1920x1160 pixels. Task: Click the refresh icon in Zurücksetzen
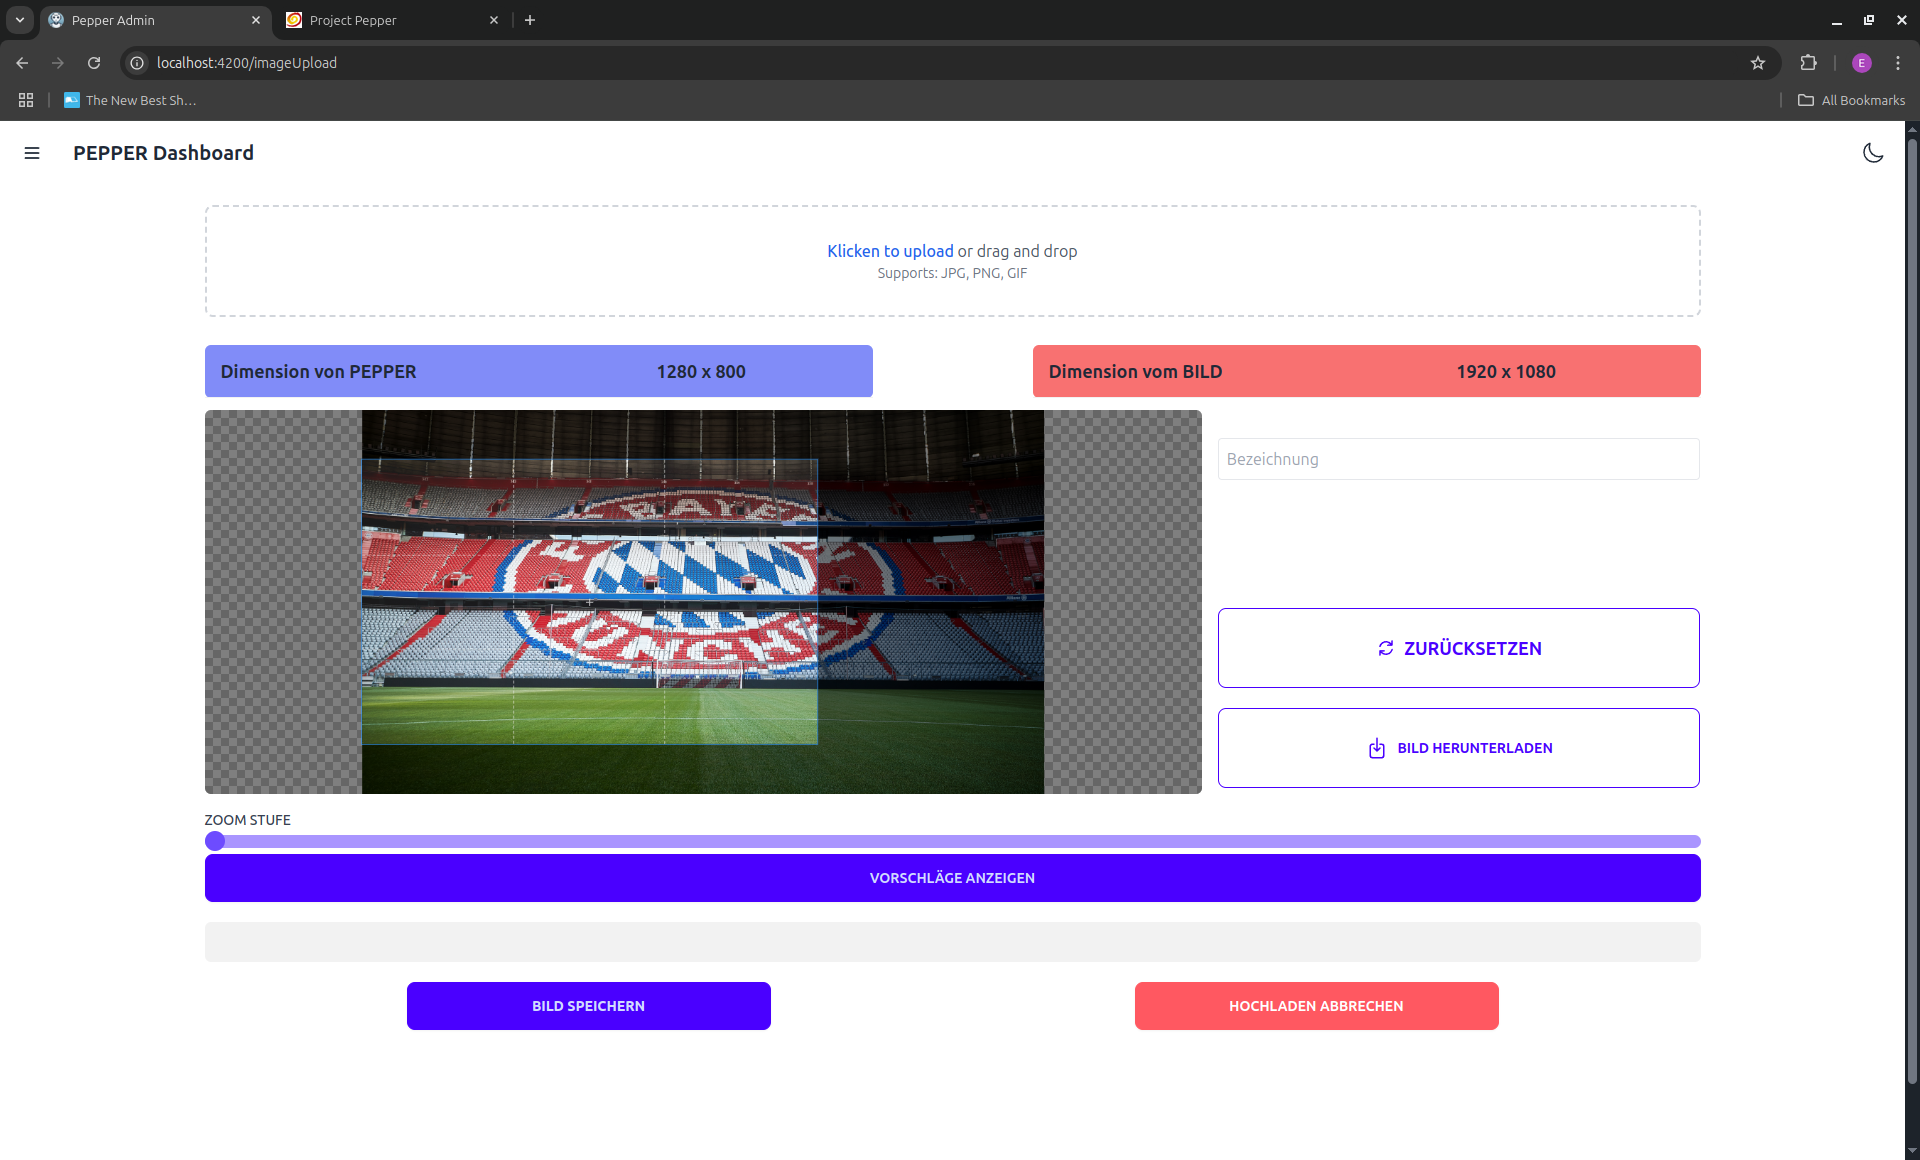(1386, 648)
